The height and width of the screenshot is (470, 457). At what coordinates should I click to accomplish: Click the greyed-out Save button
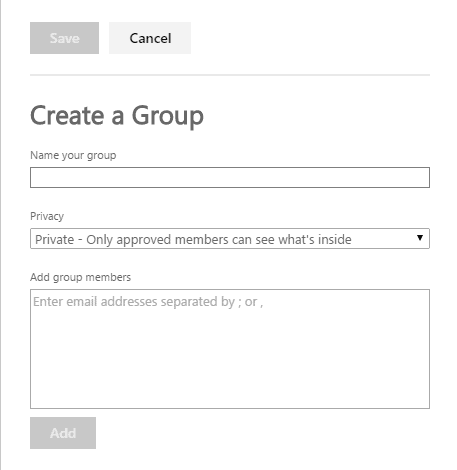click(x=64, y=38)
